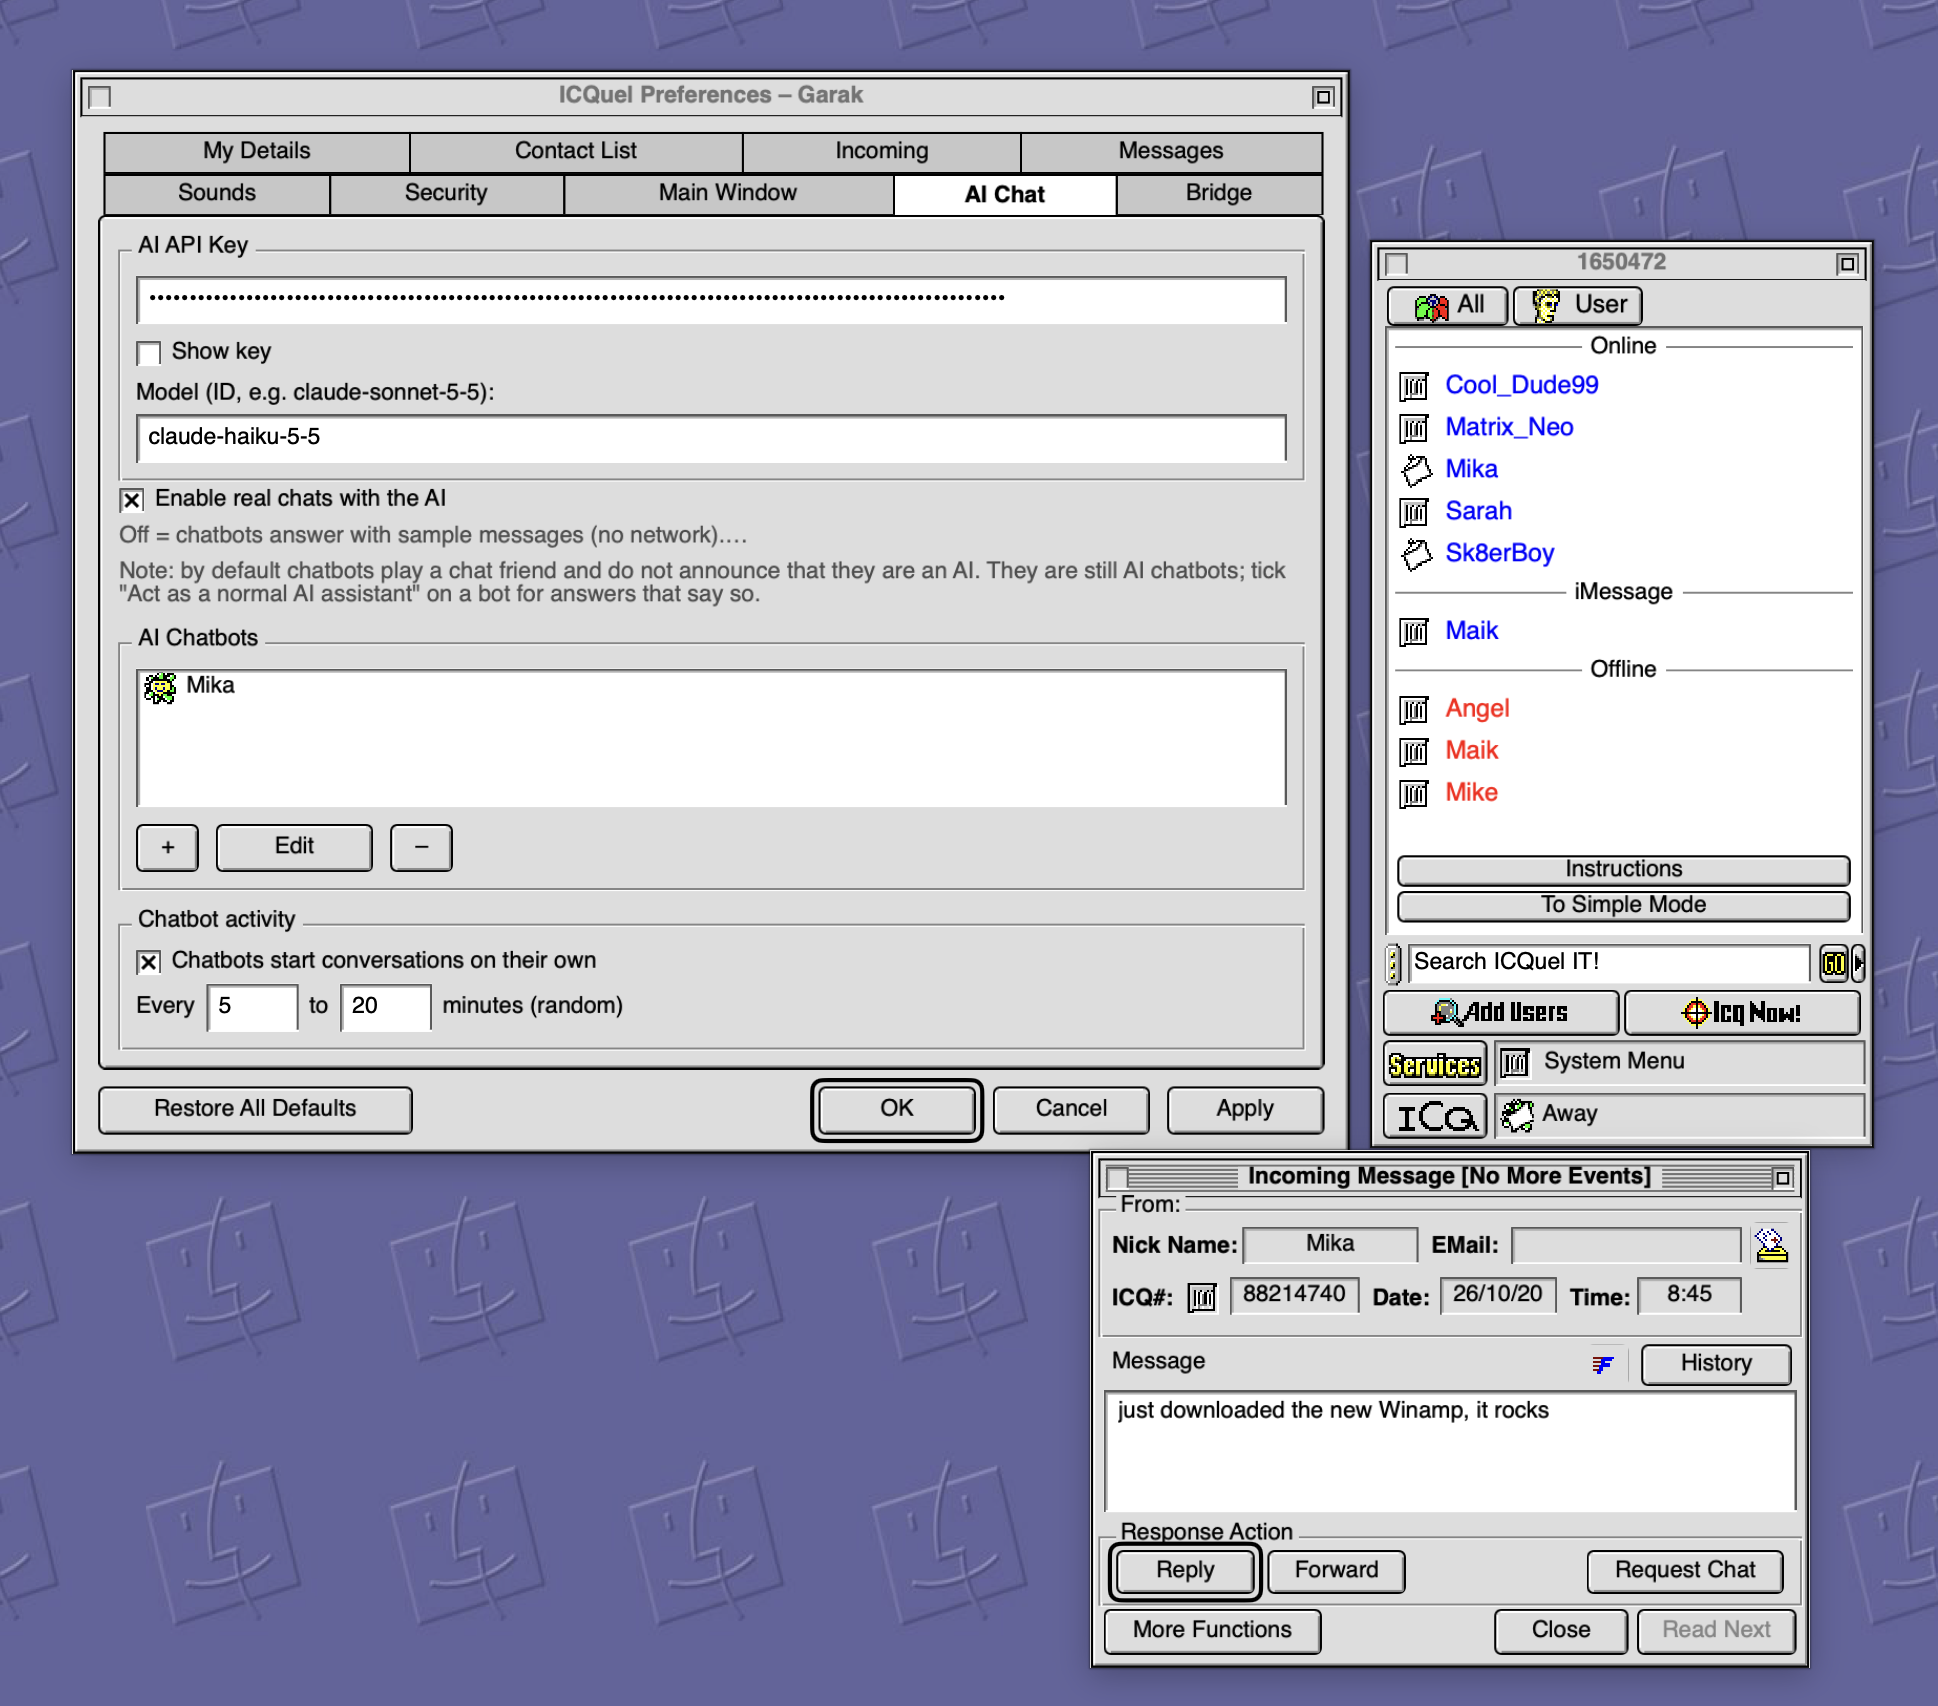This screenshot has width=1938, height=1706.
Task: Click Forward in Incoming Message
Action: [1336, 1571]
